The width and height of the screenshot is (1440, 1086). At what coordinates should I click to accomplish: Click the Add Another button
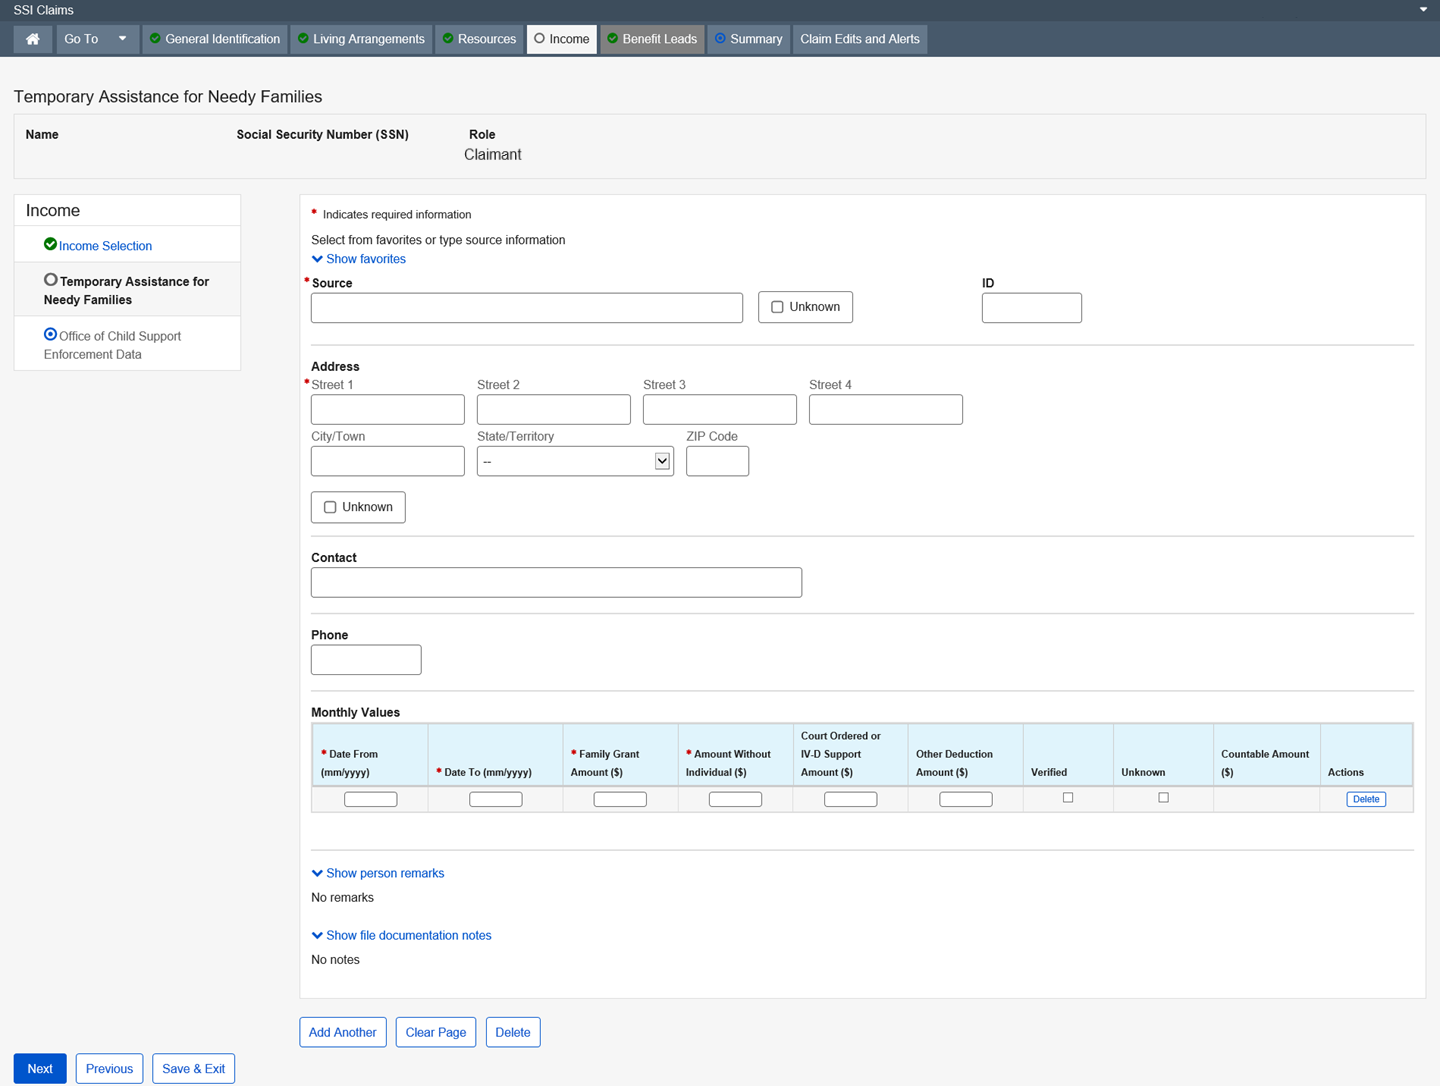(343, 1032)
